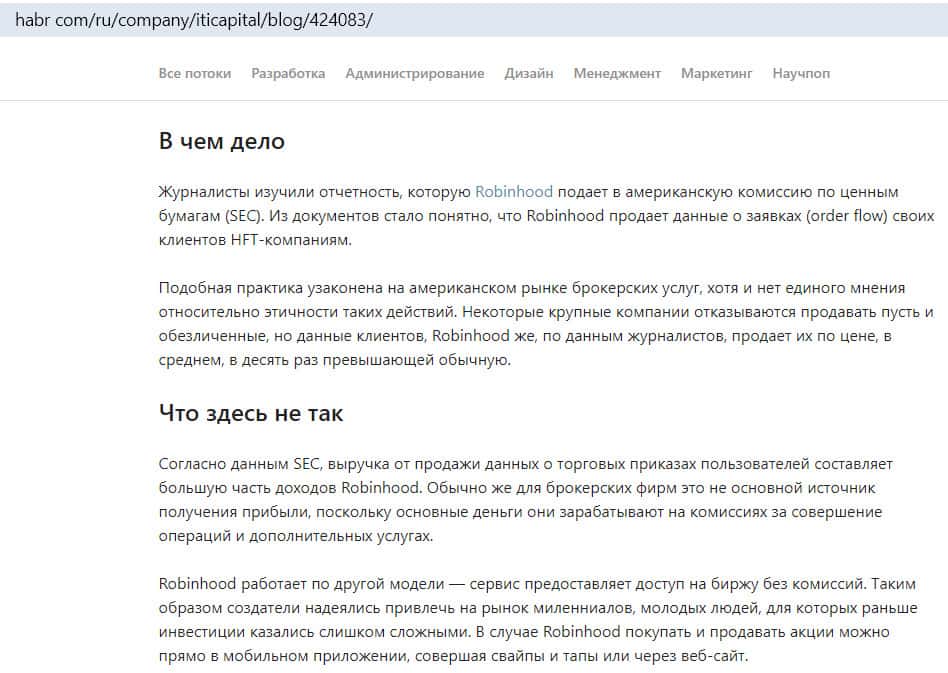Click the habr.com URL in the address bar

click(193, 20)
